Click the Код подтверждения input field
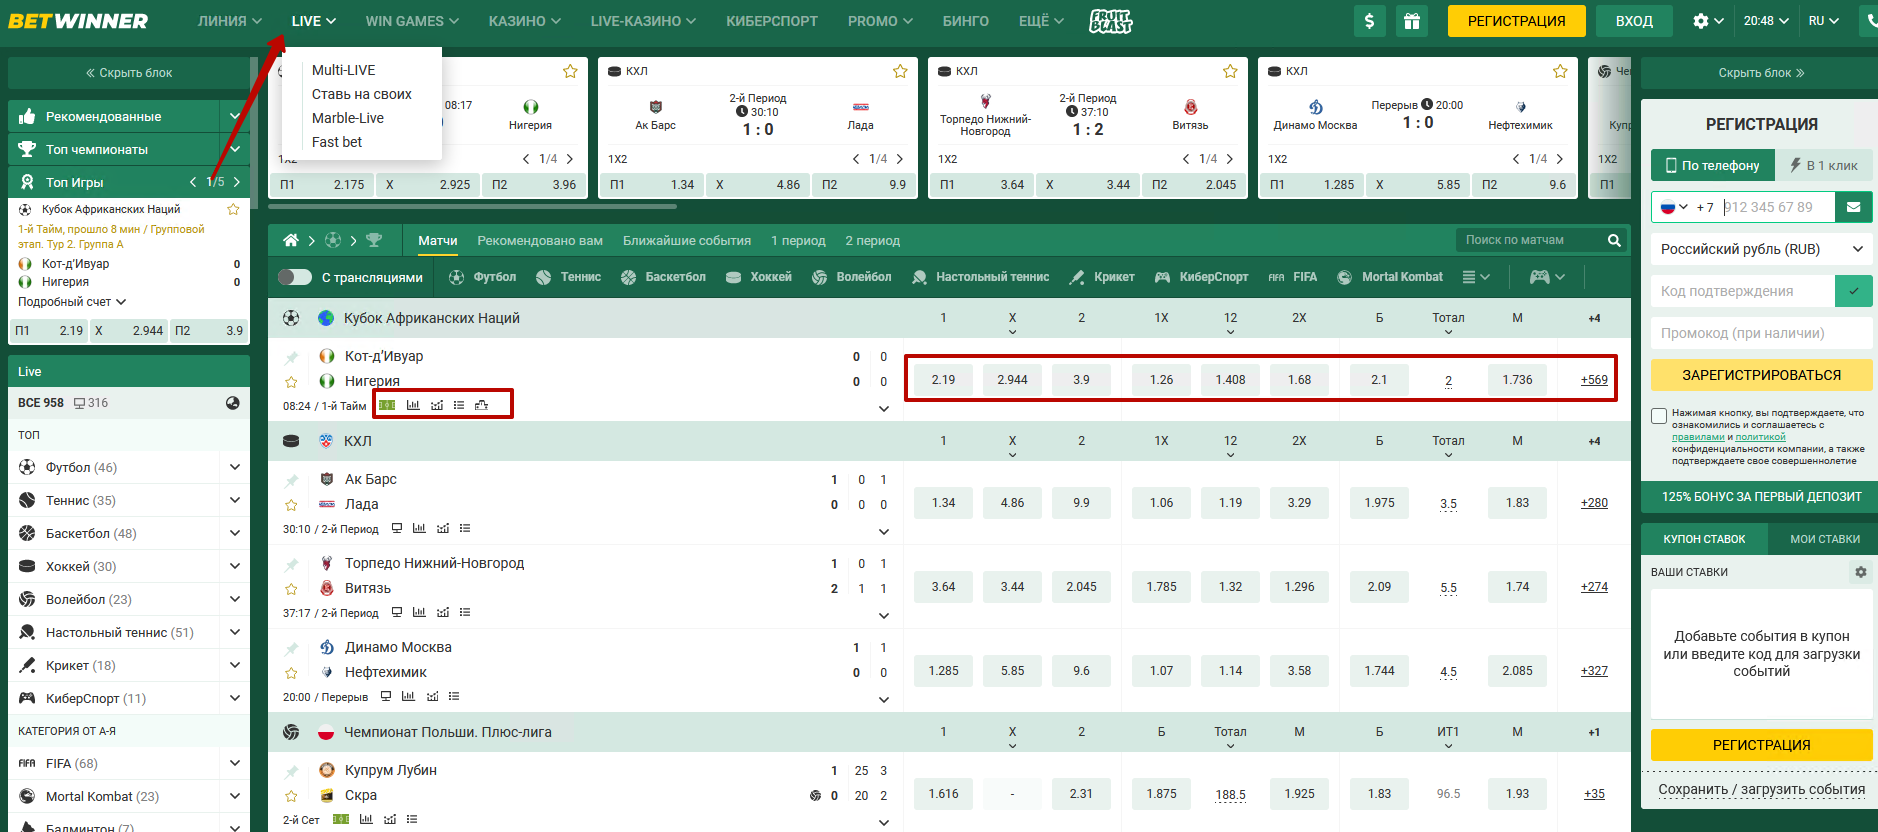This screenshot has height=832, width=1878. (1741, 291)
